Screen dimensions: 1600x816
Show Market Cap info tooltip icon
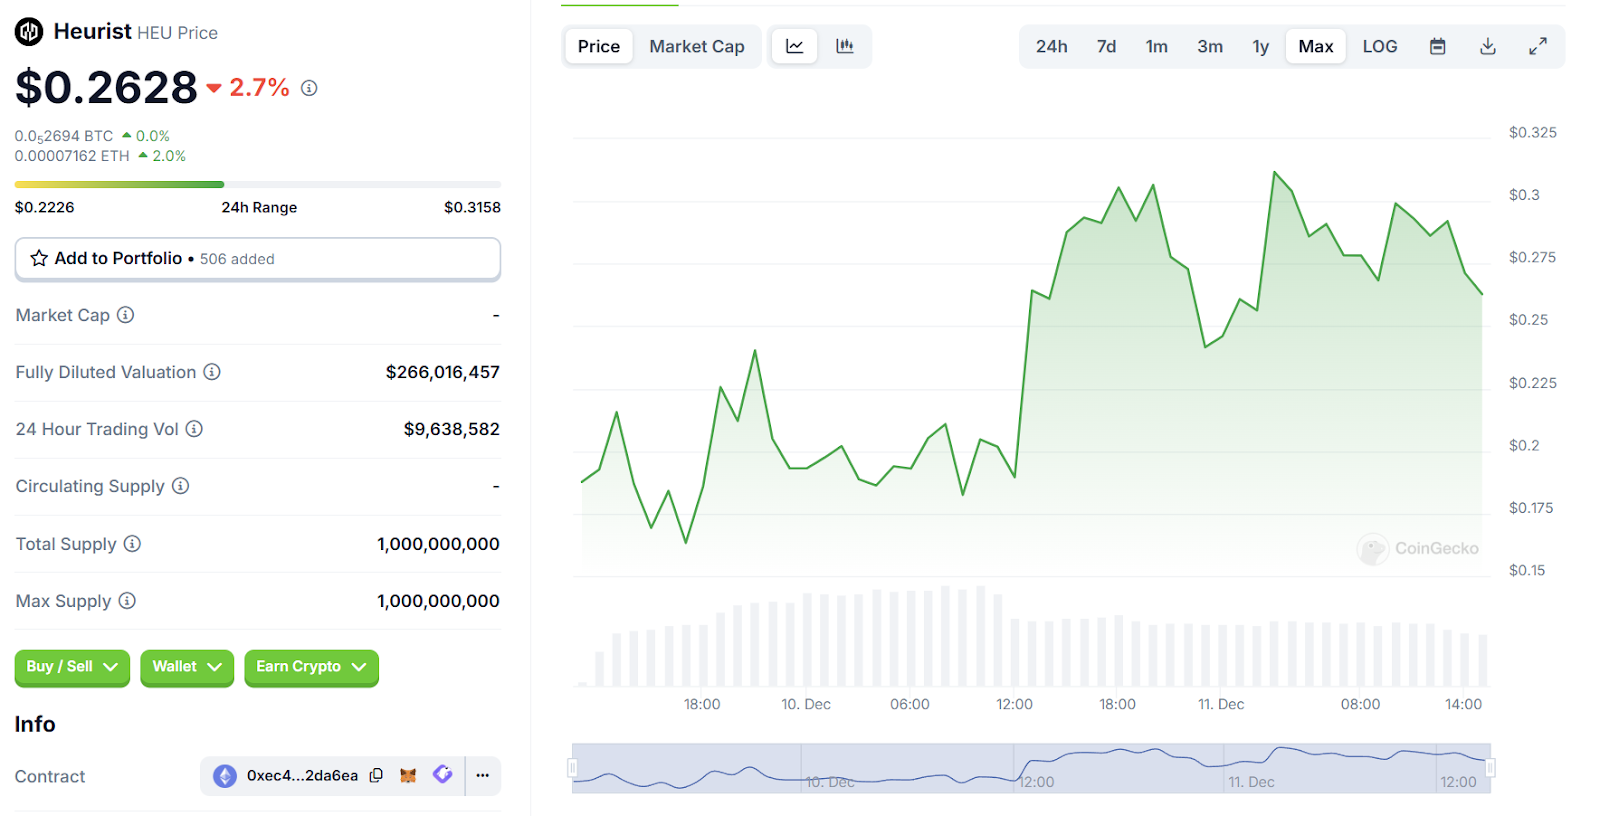(125, 315)
